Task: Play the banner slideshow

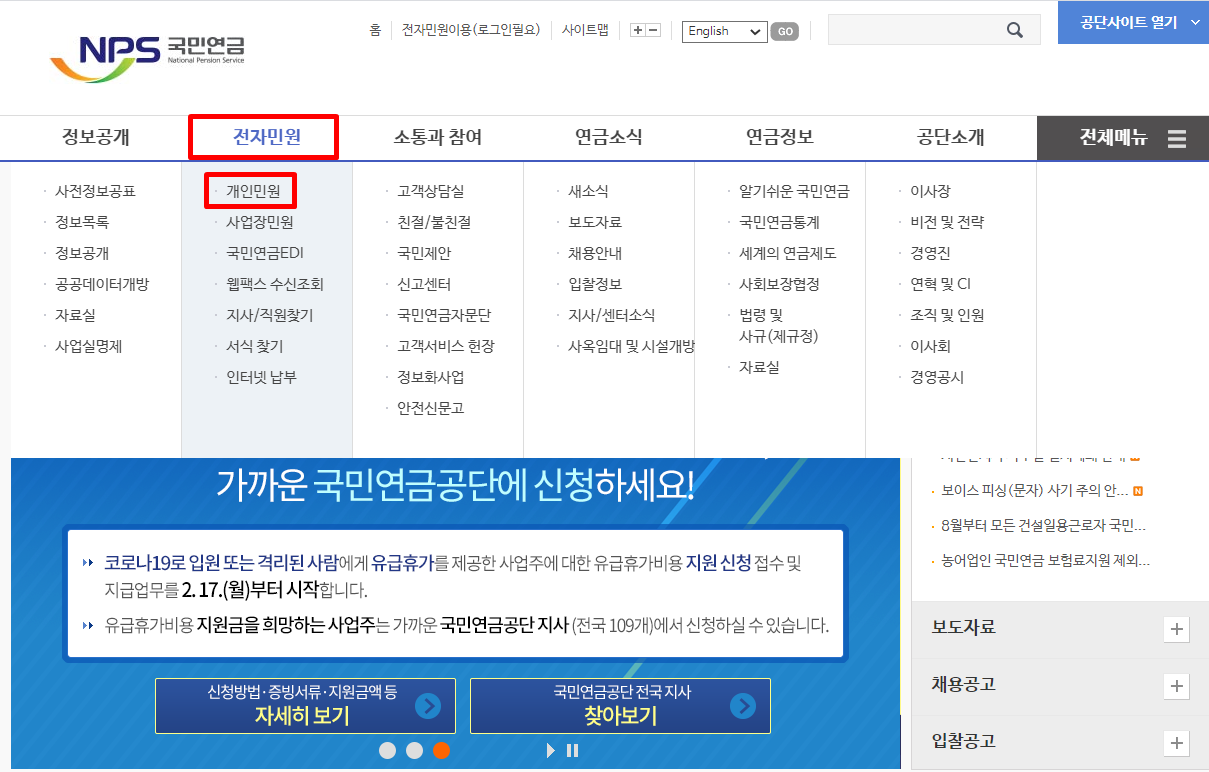Action: (x=551, y=750)
